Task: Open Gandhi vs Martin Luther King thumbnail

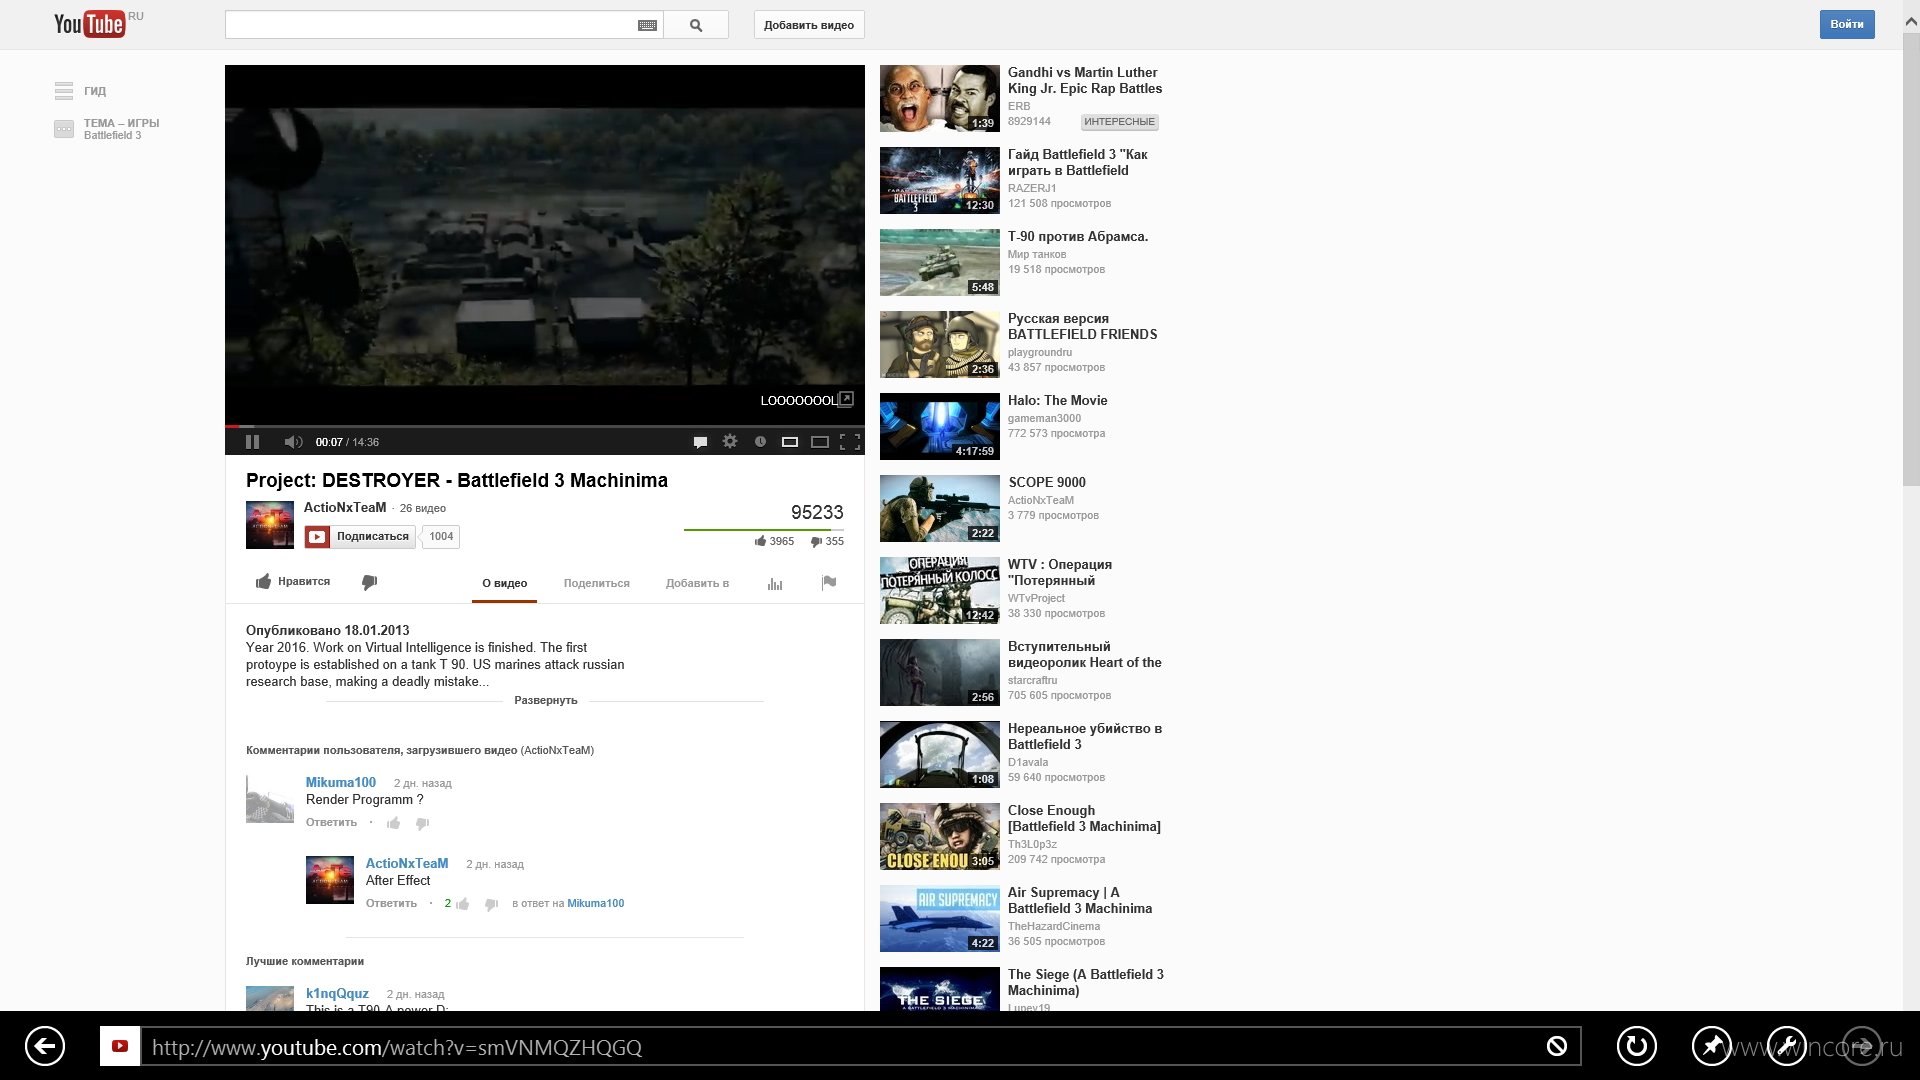Action: (x=940, y=98)
